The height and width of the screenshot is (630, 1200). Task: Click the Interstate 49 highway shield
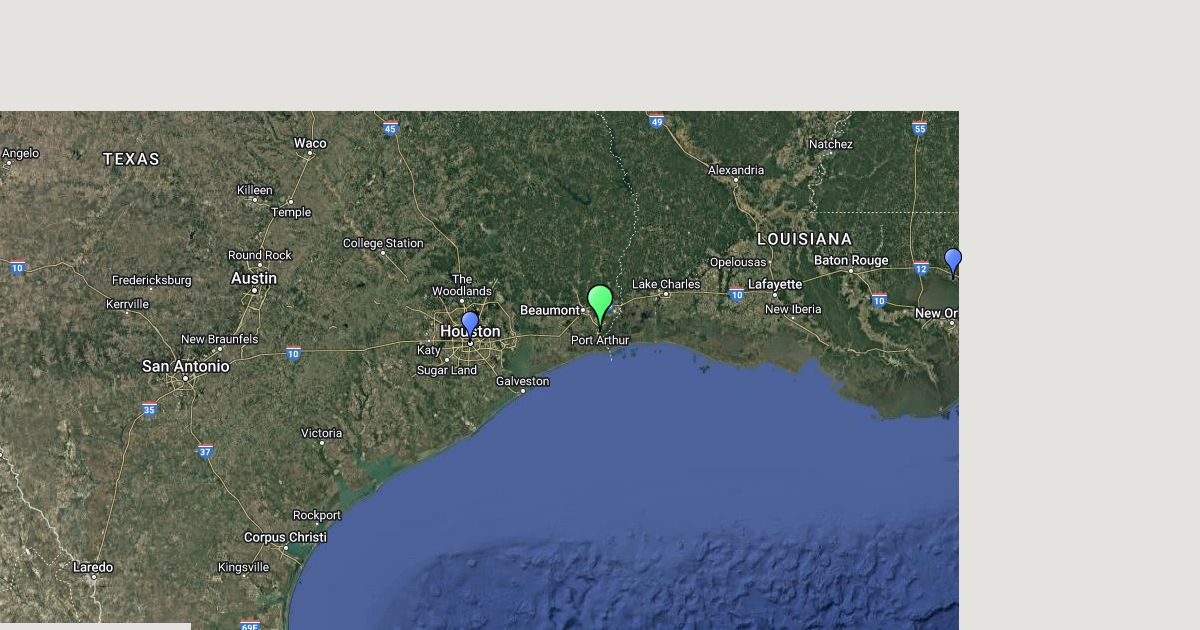click(x=656, y=121)
